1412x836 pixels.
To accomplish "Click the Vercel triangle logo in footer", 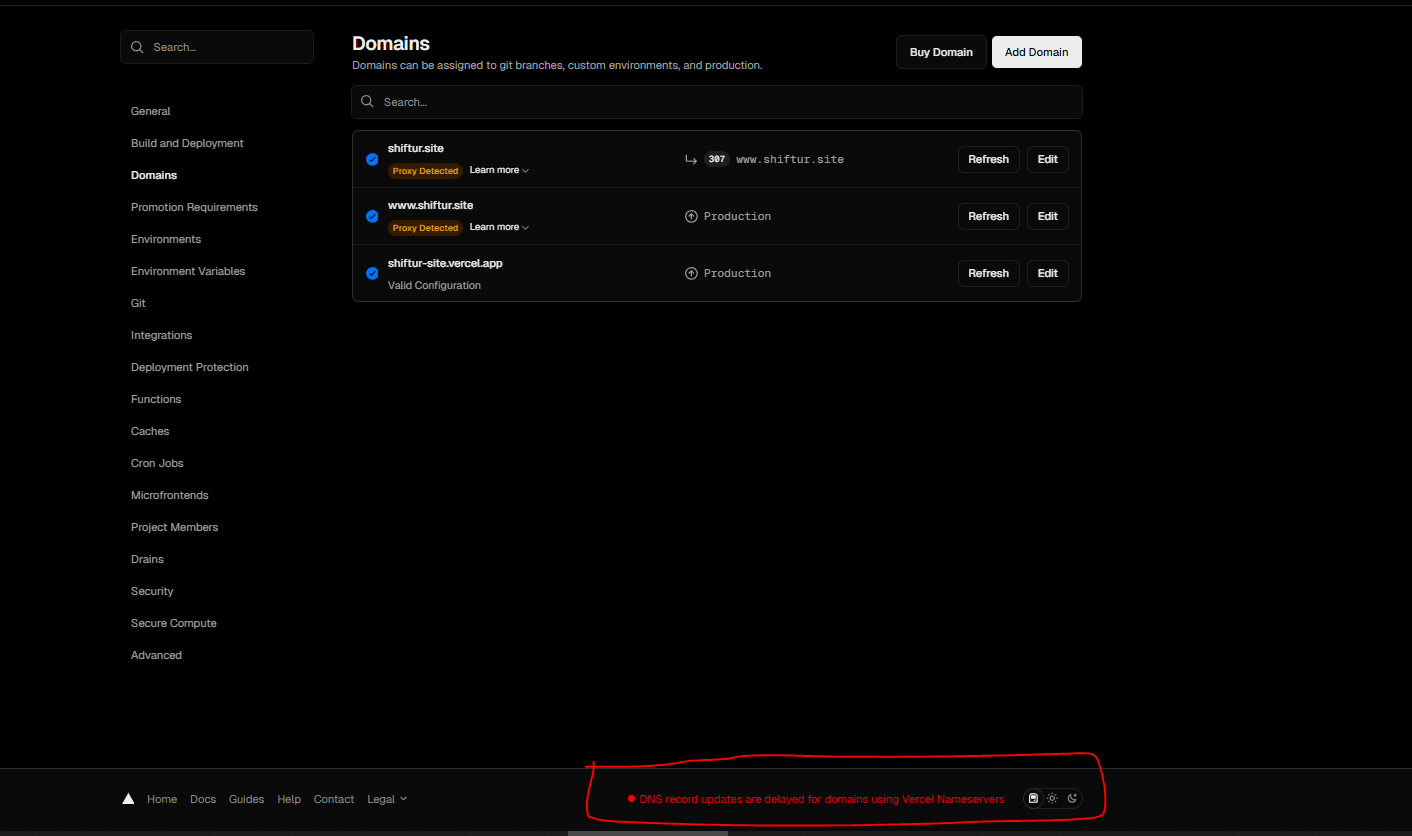I will (x=128, y=799).
